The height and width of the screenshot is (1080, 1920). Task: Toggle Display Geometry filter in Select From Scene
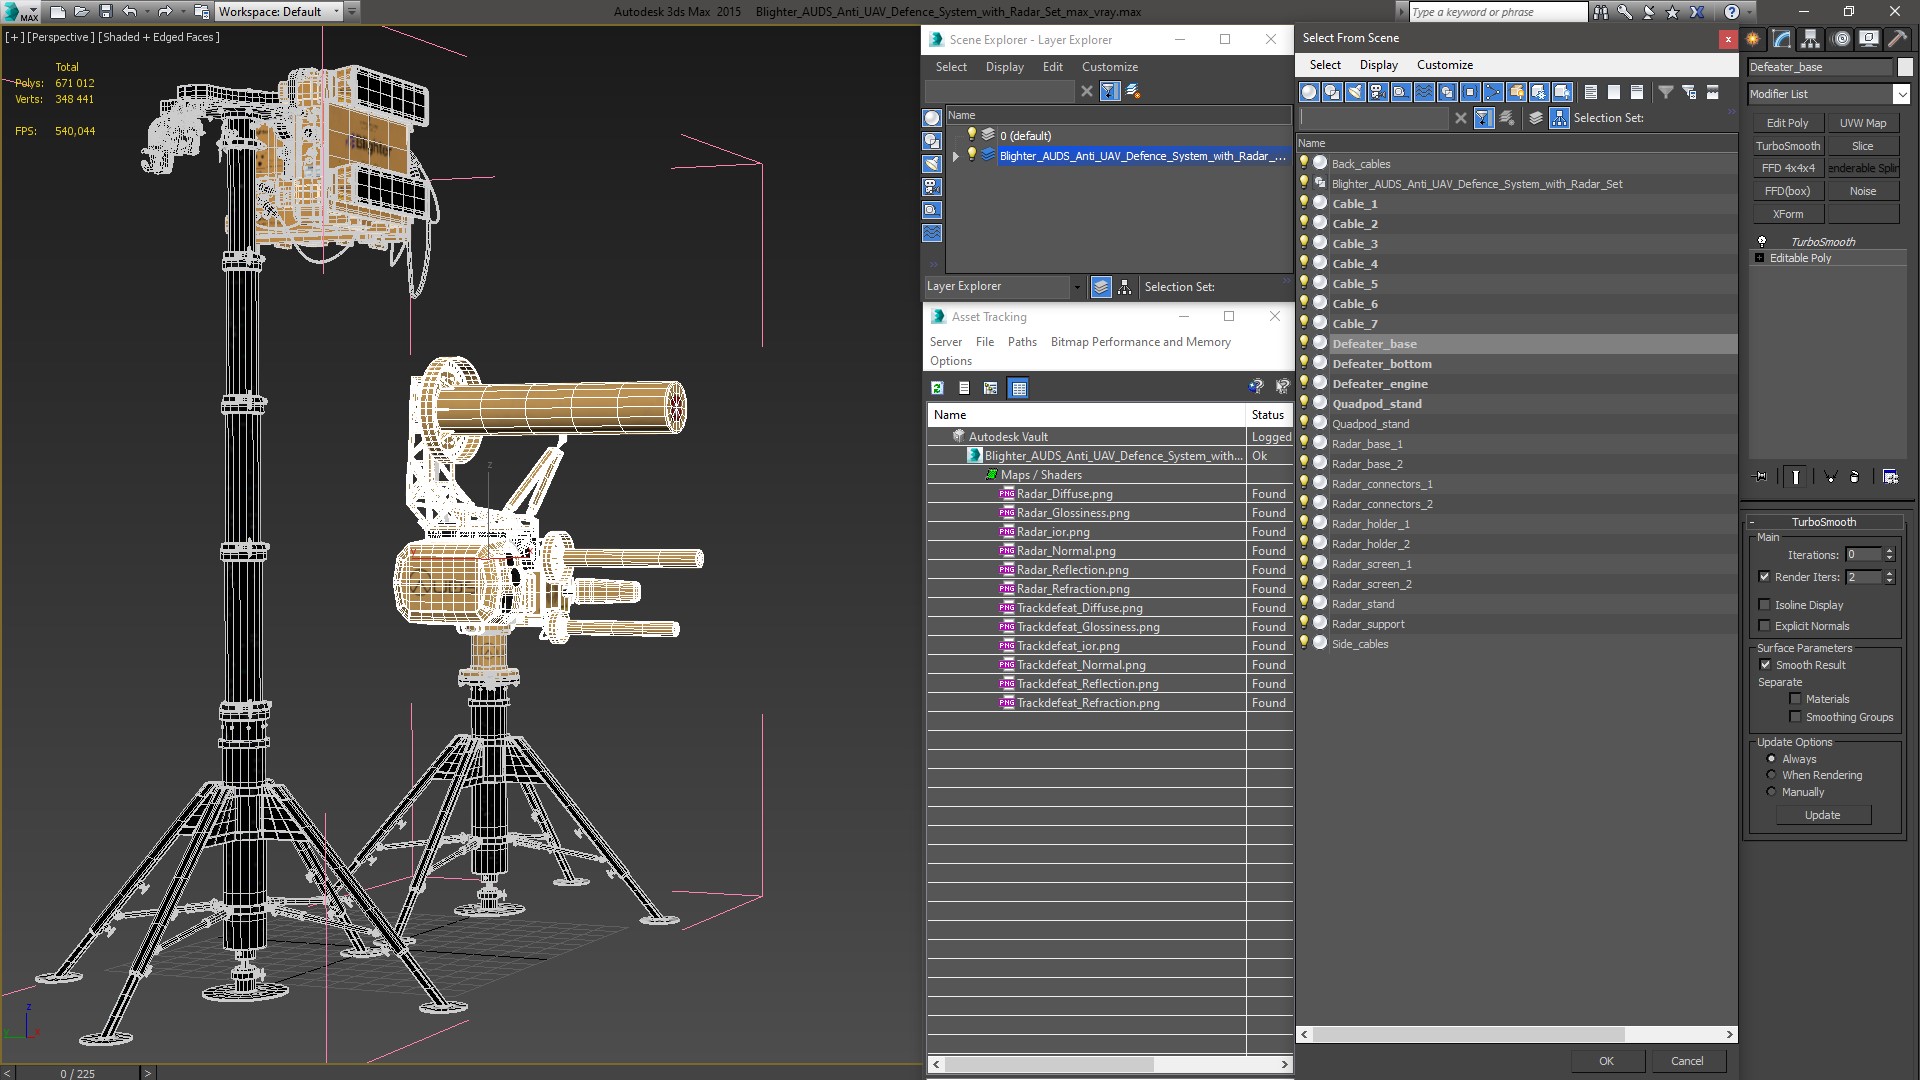[x=1309, y=92]
